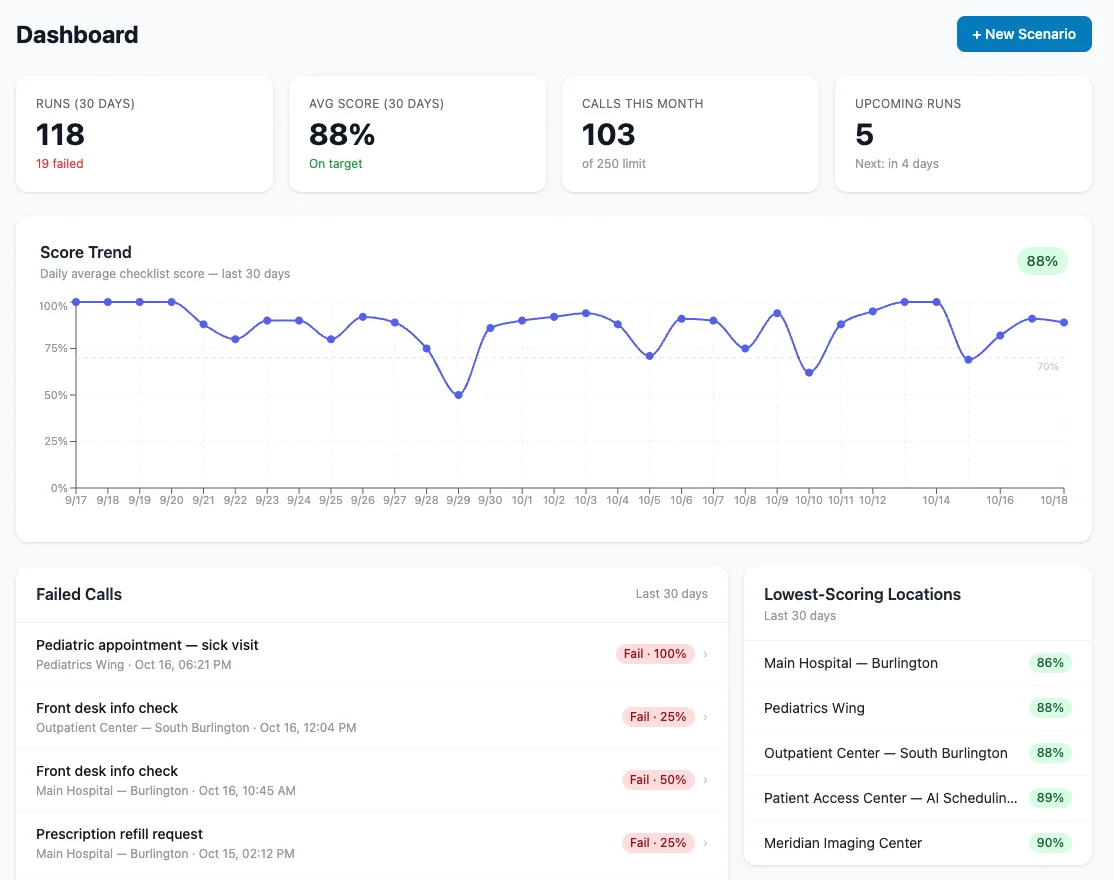Click the Lowest-Scoring Locations heading
This screenshot has height=880, width=1114.
[862, 594]
